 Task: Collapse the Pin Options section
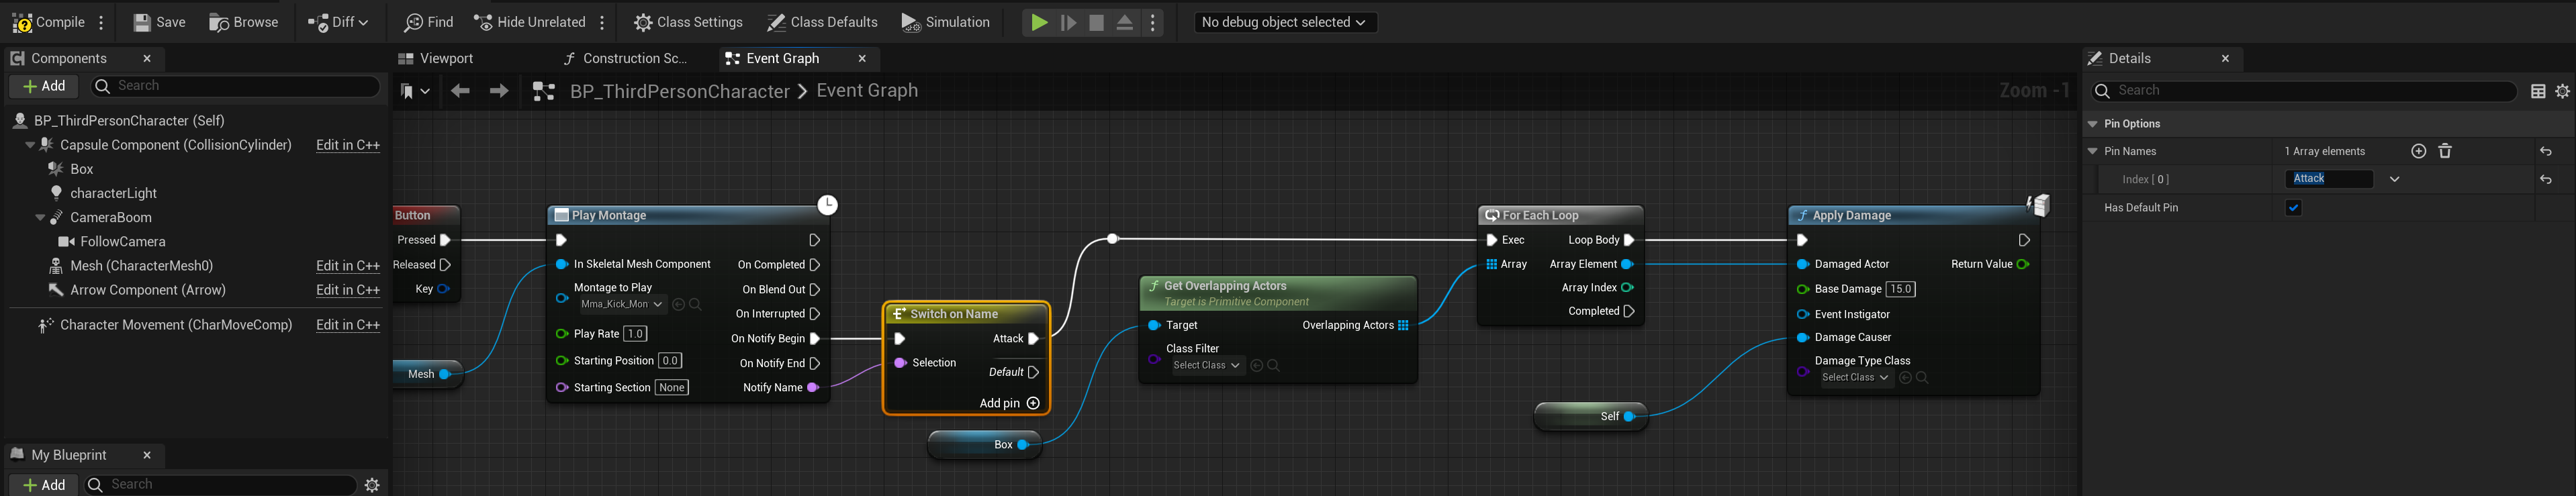click(2092, 124)
